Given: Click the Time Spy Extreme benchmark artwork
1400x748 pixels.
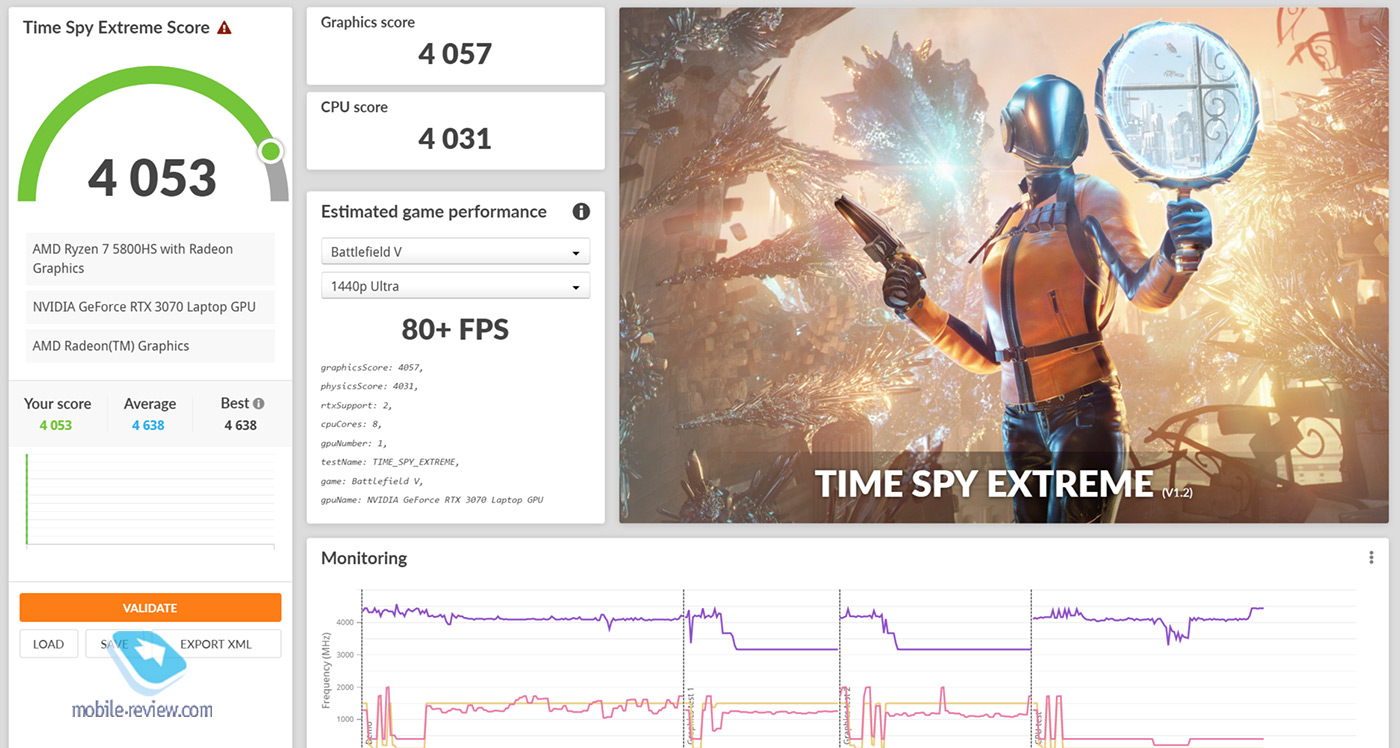Looking at the screenshot, I should coord(1004,265).
